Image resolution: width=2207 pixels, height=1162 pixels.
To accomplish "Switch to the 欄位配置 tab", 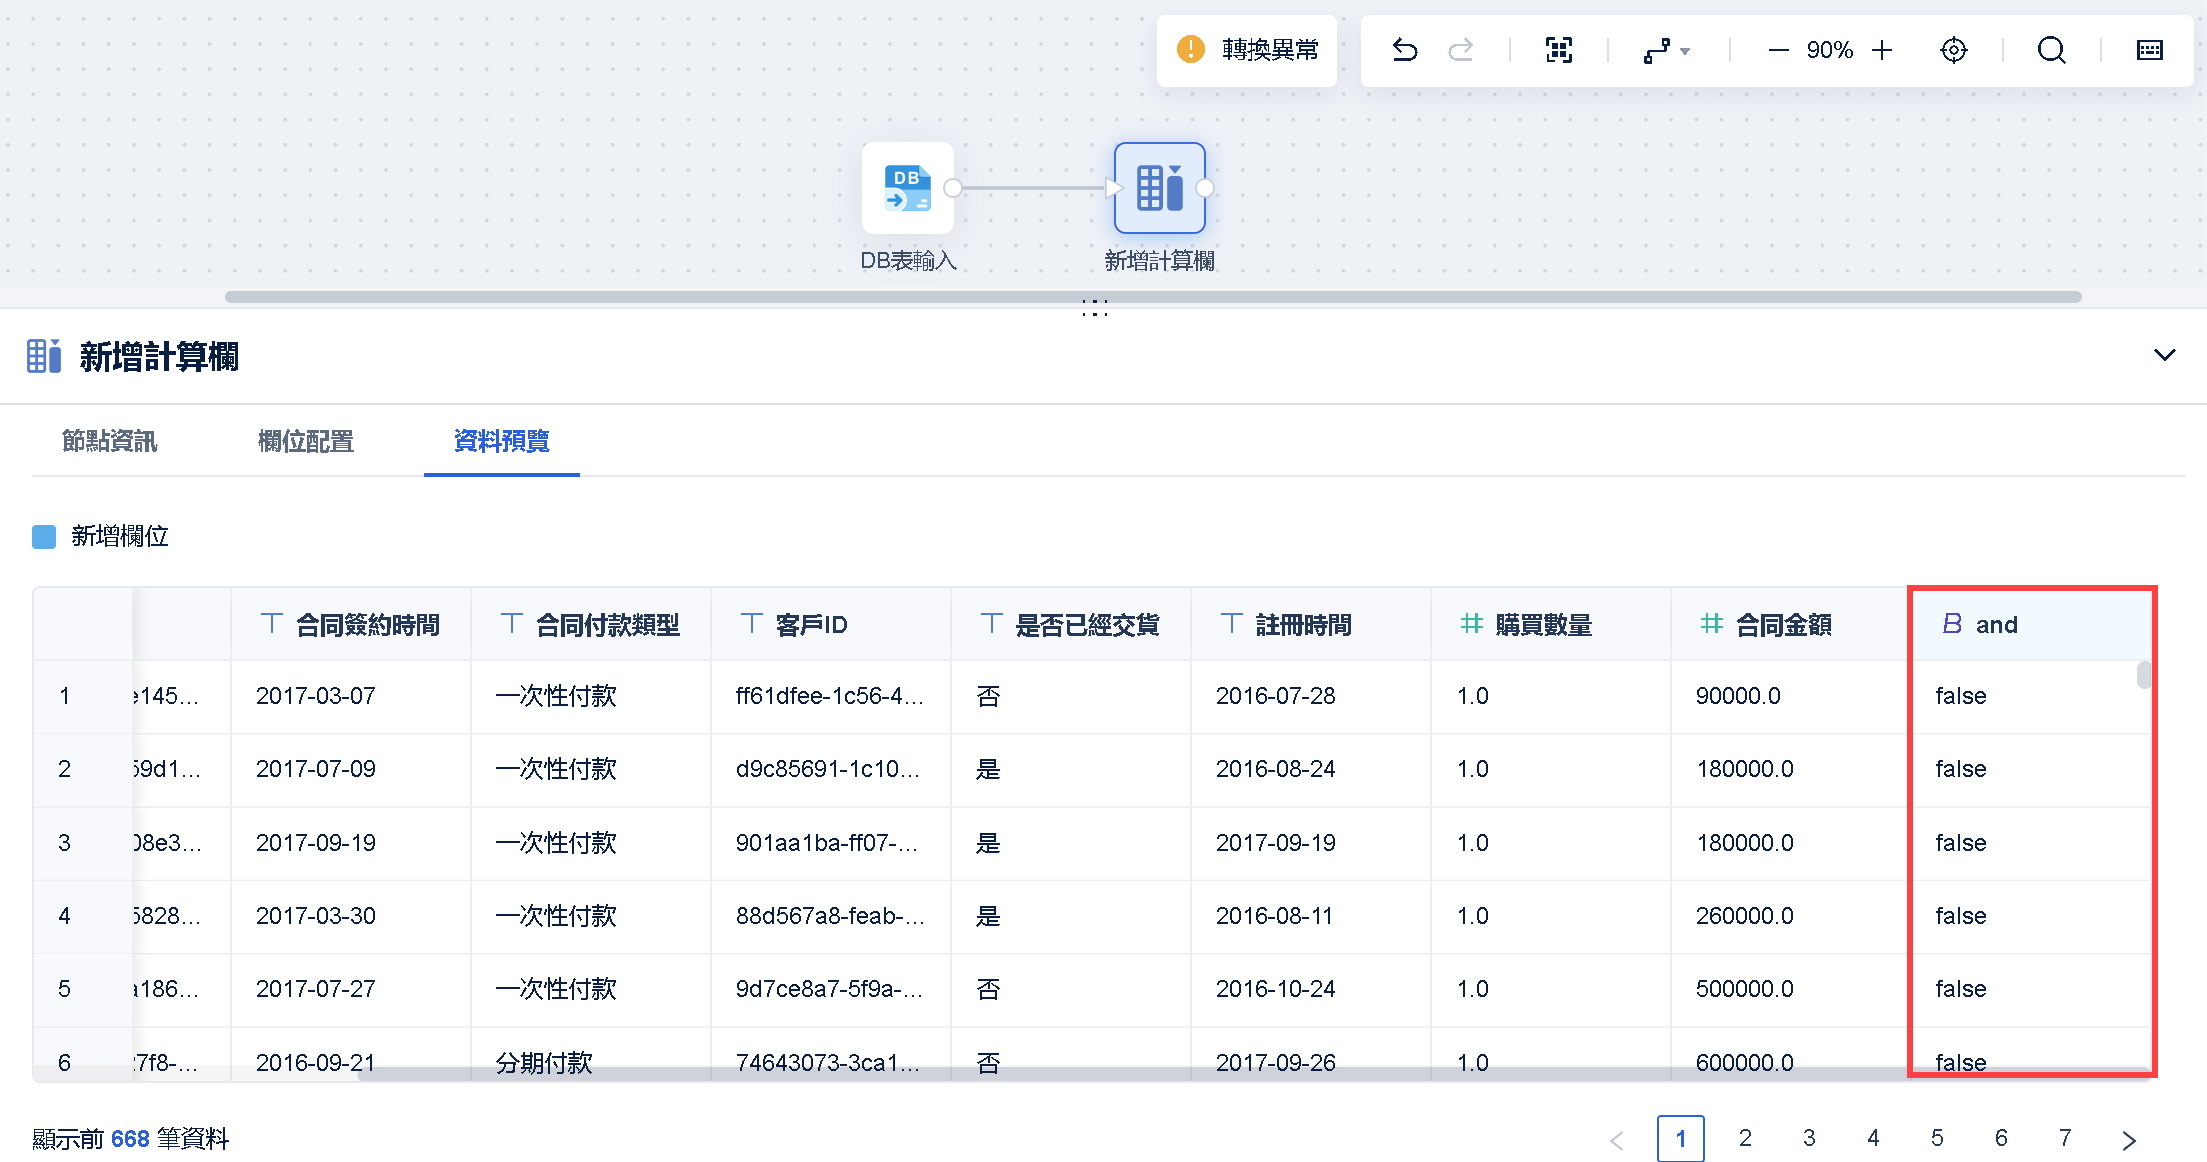I will click(306, 441).
